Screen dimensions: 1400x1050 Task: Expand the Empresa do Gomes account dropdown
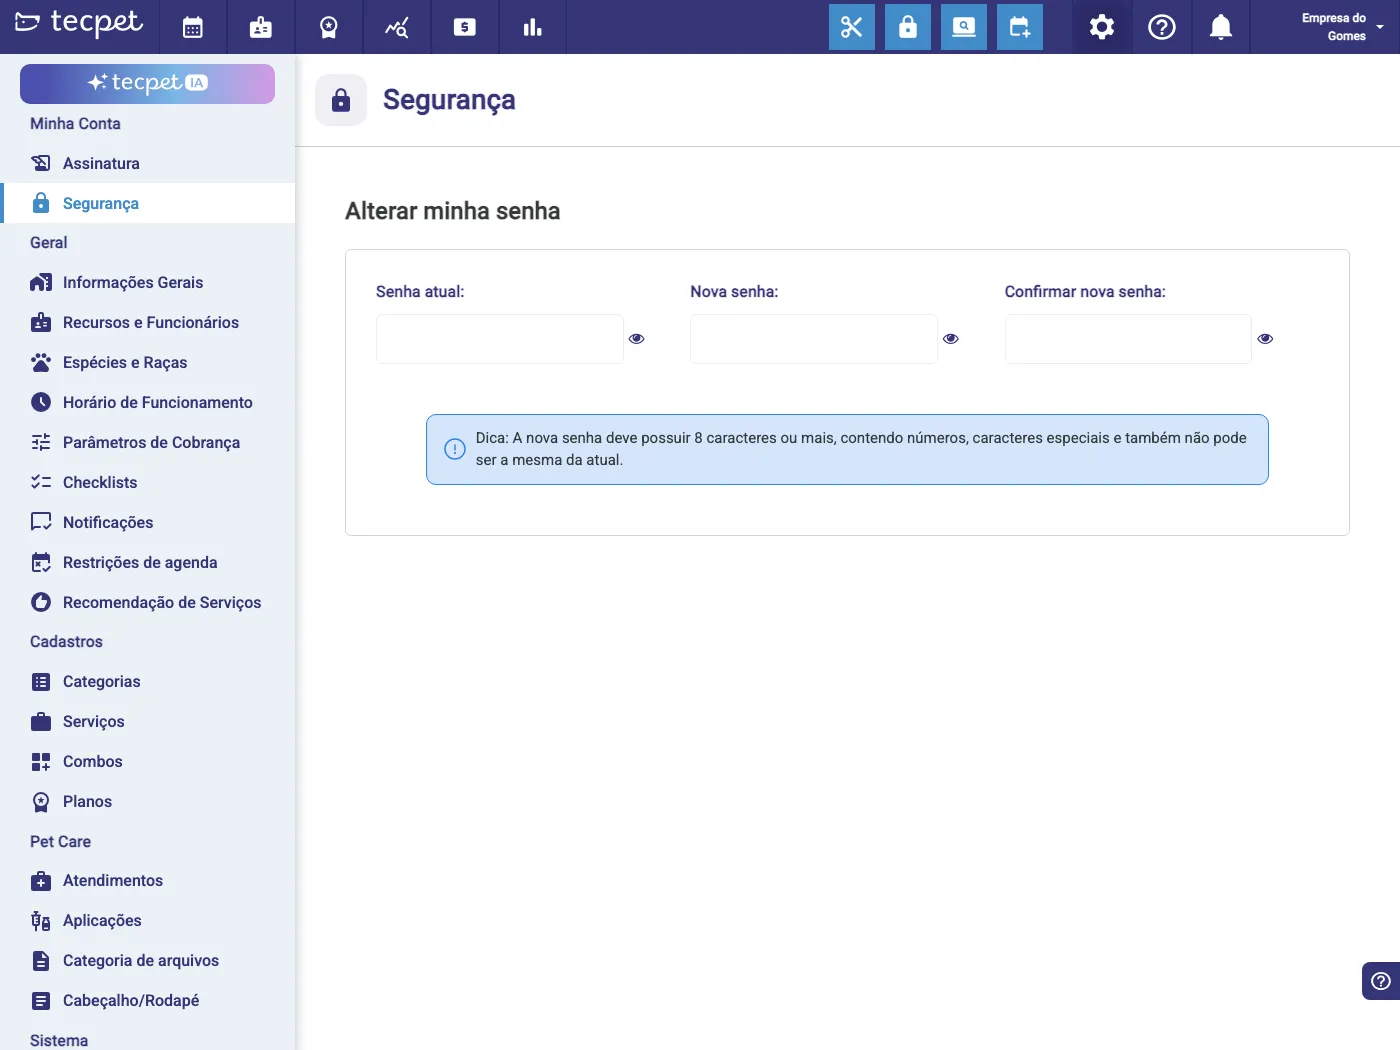click(x=1342, y=27)
